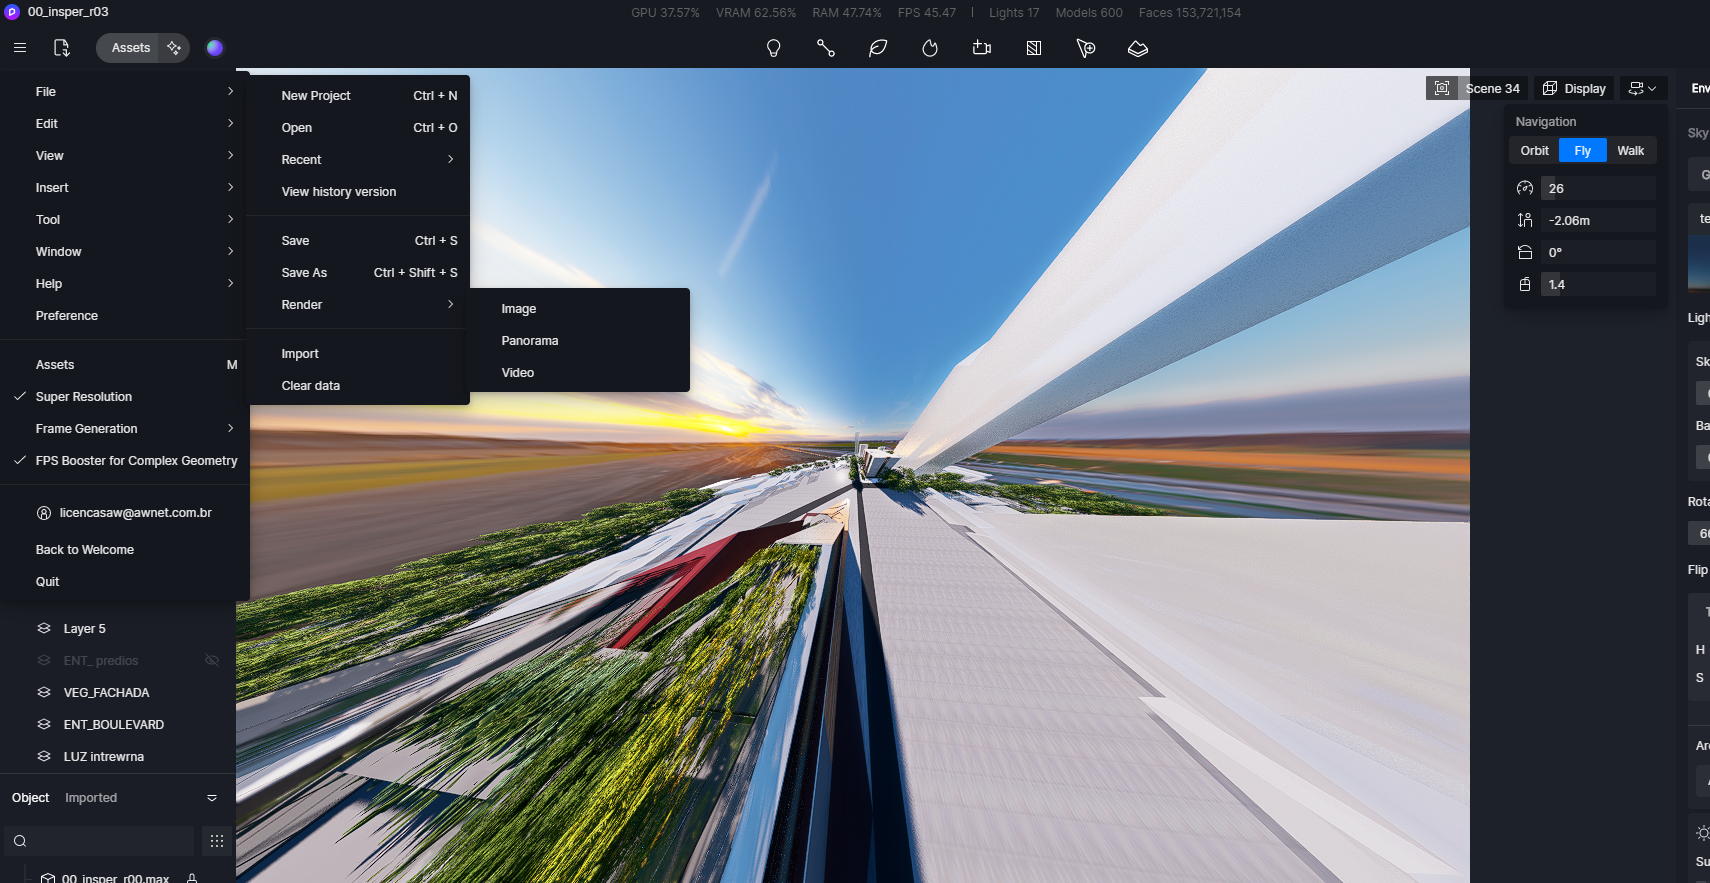
Task: Select the placement cursor tool icon
Action: 1086,48
